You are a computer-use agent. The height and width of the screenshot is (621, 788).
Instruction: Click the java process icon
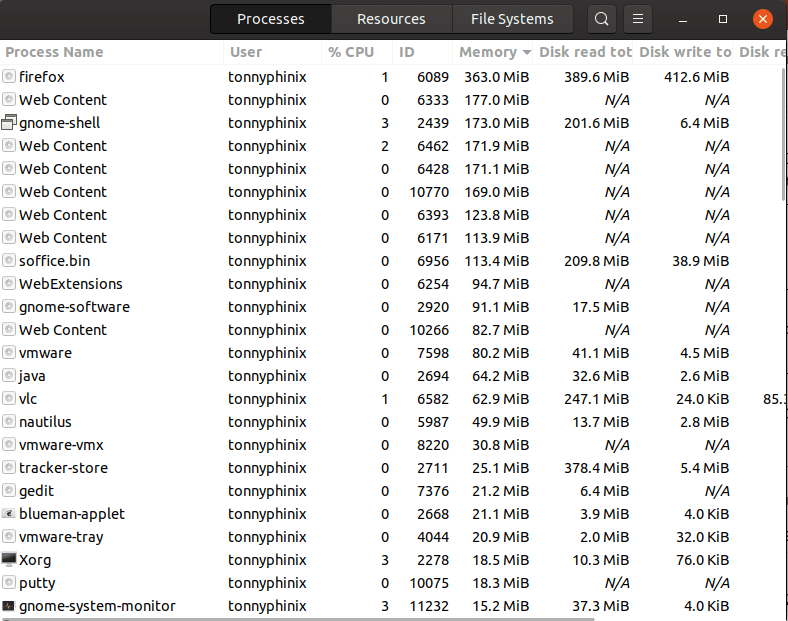[9, 375]
